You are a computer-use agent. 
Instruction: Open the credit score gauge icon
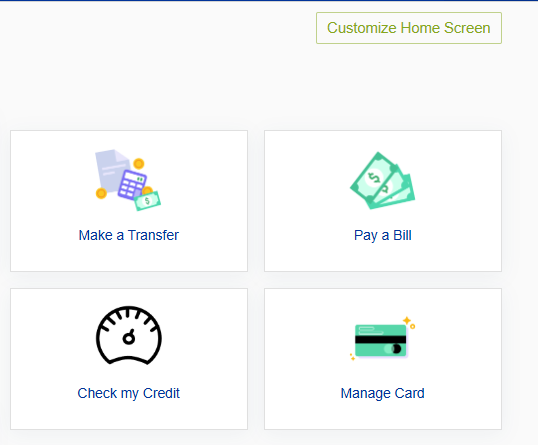pos(129,335)
